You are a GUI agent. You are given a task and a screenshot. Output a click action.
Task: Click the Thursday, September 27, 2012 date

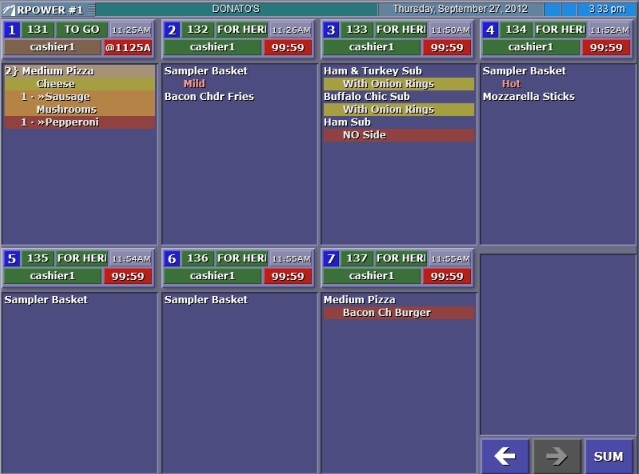[x=461, y=9]
